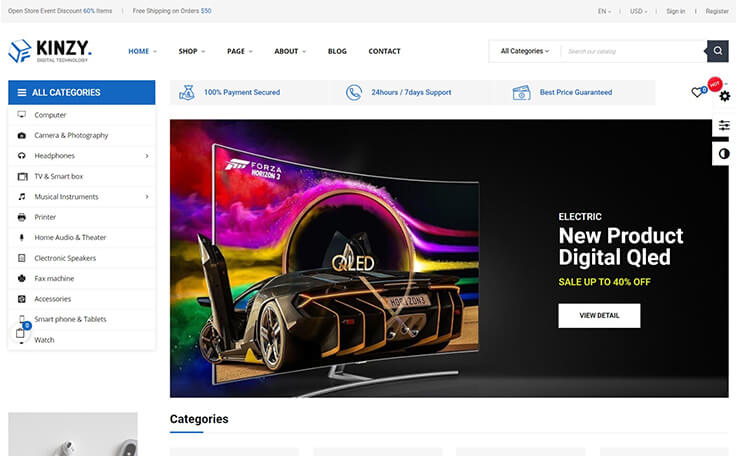Click Best Price Guaranteed text
Viewport: 736px width, 456px height.
[x=576, y=93]
